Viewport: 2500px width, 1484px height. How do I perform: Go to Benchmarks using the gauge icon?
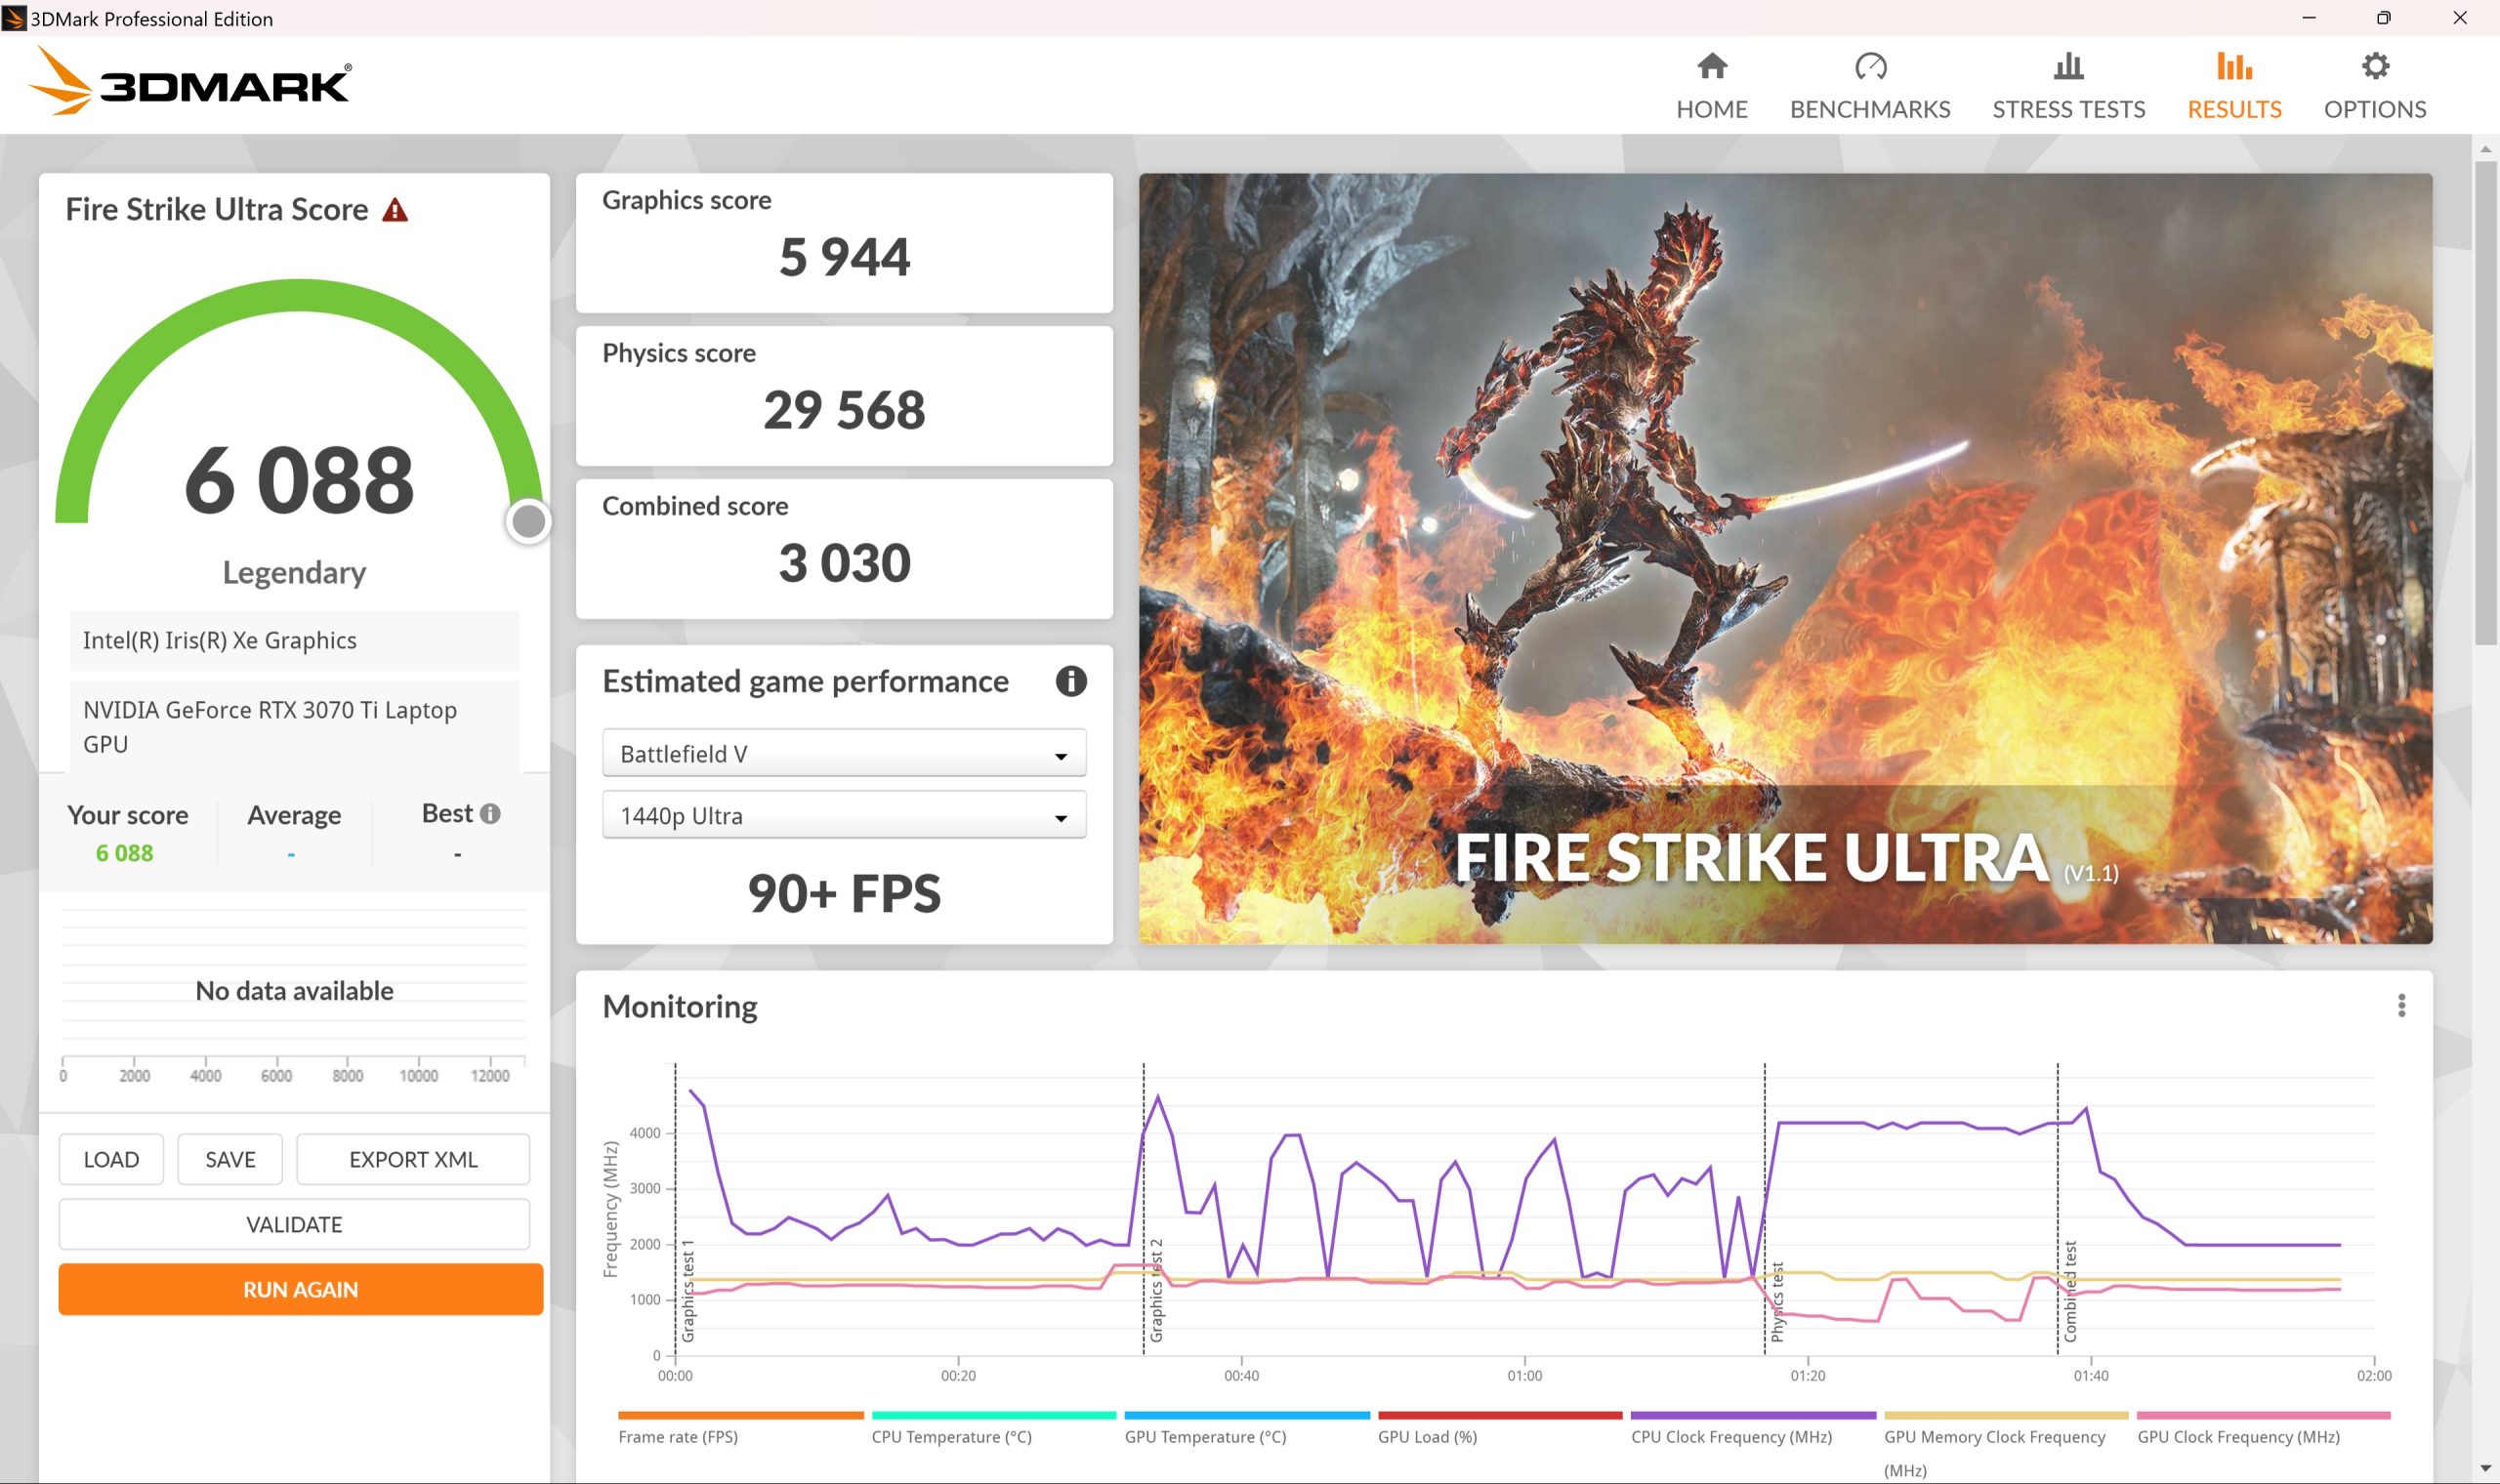[1869, 67]
